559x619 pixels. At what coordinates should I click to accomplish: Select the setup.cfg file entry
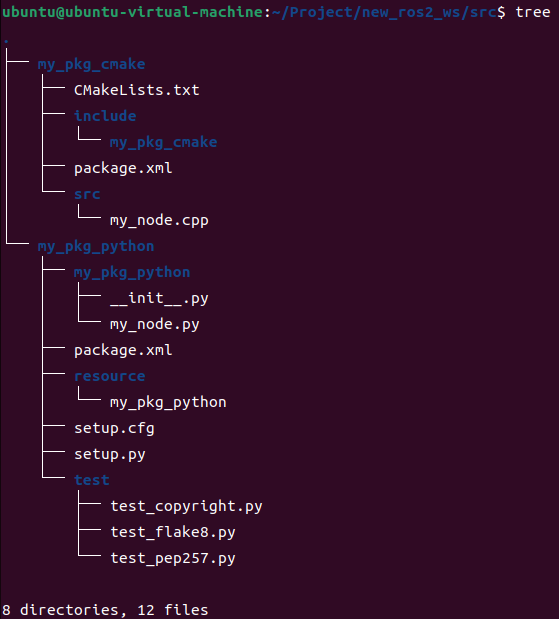(x=114, y=428)
